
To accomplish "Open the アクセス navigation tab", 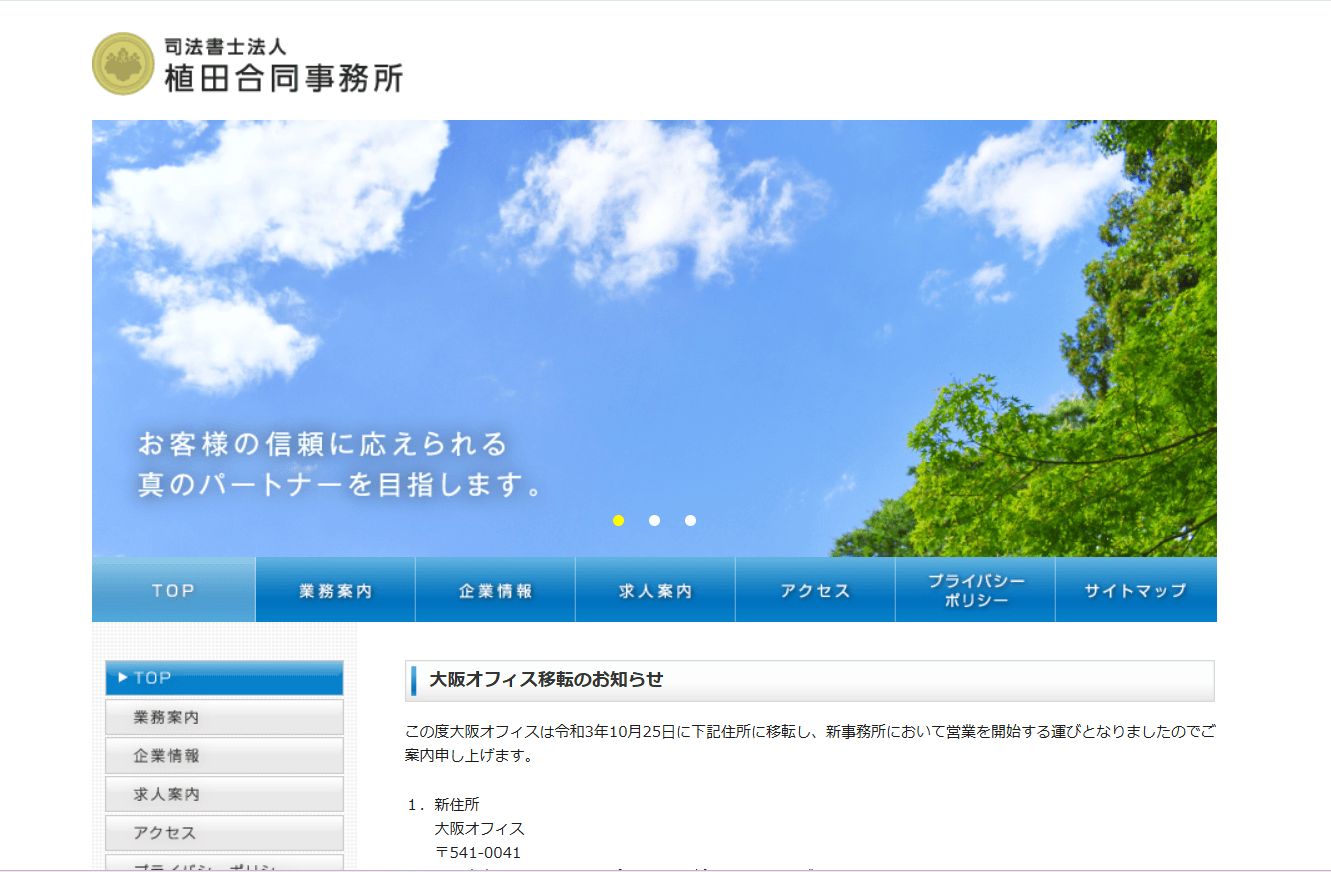I will 814,590.
